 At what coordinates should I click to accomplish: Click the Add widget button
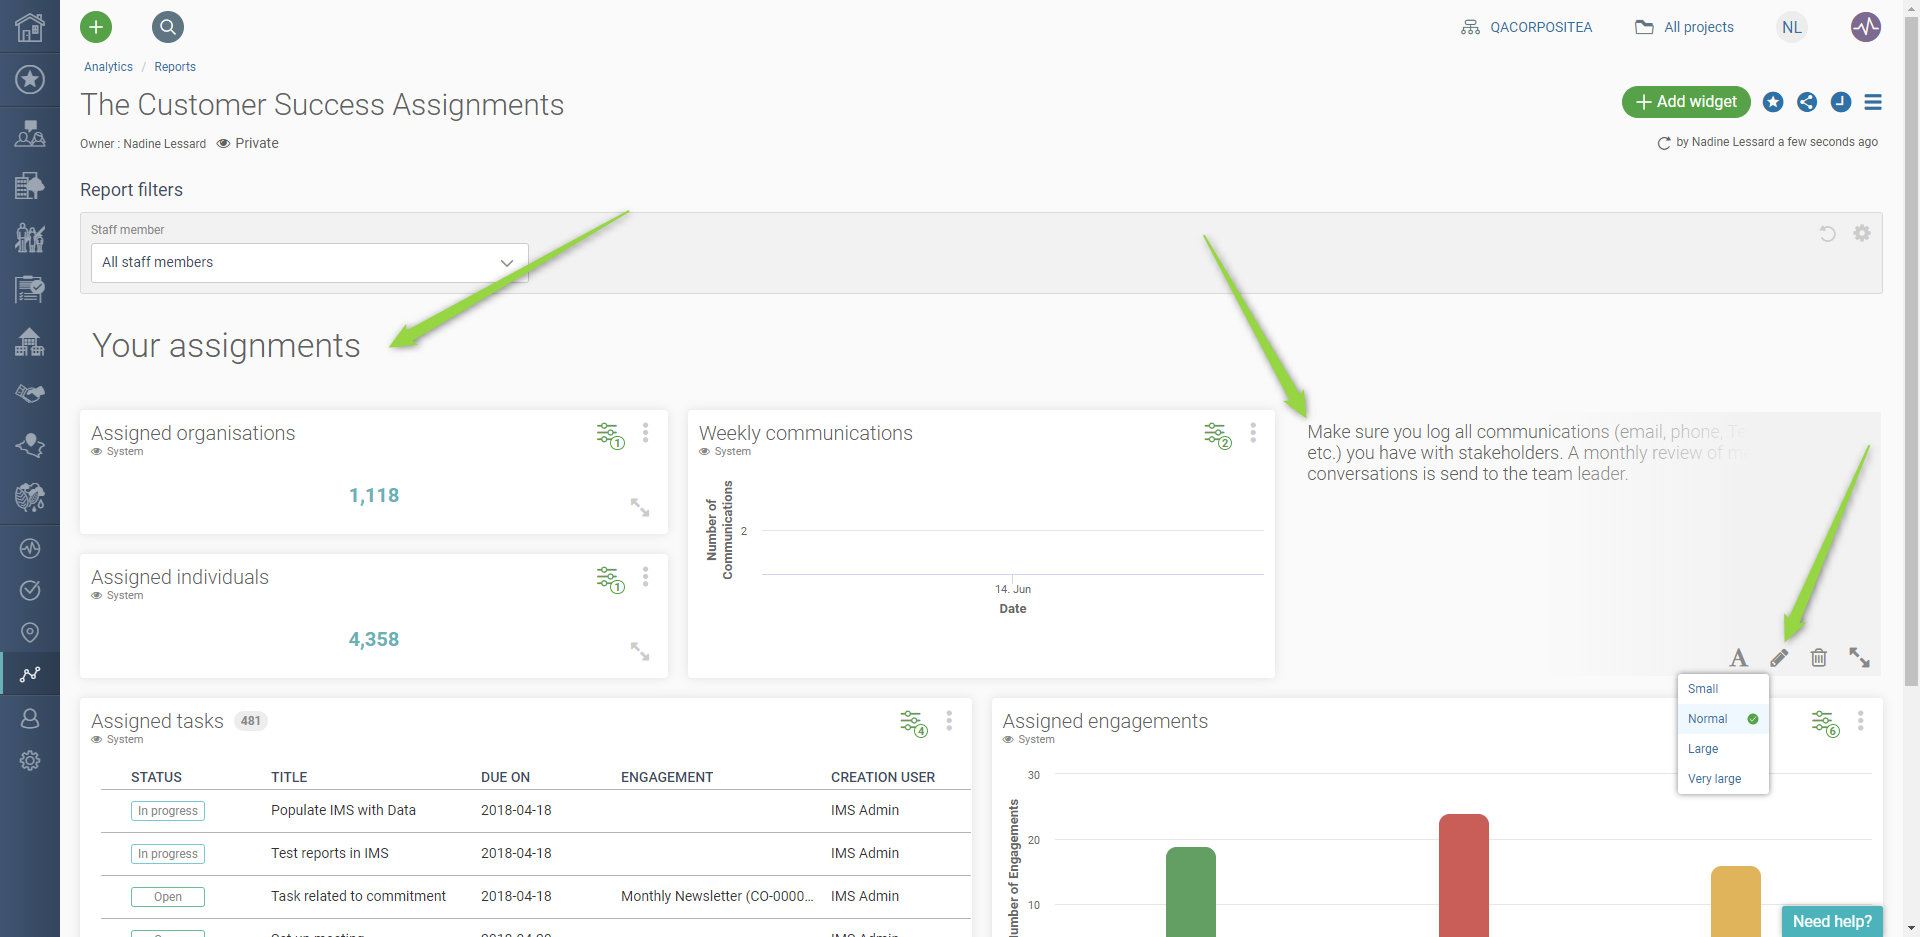1686,102
